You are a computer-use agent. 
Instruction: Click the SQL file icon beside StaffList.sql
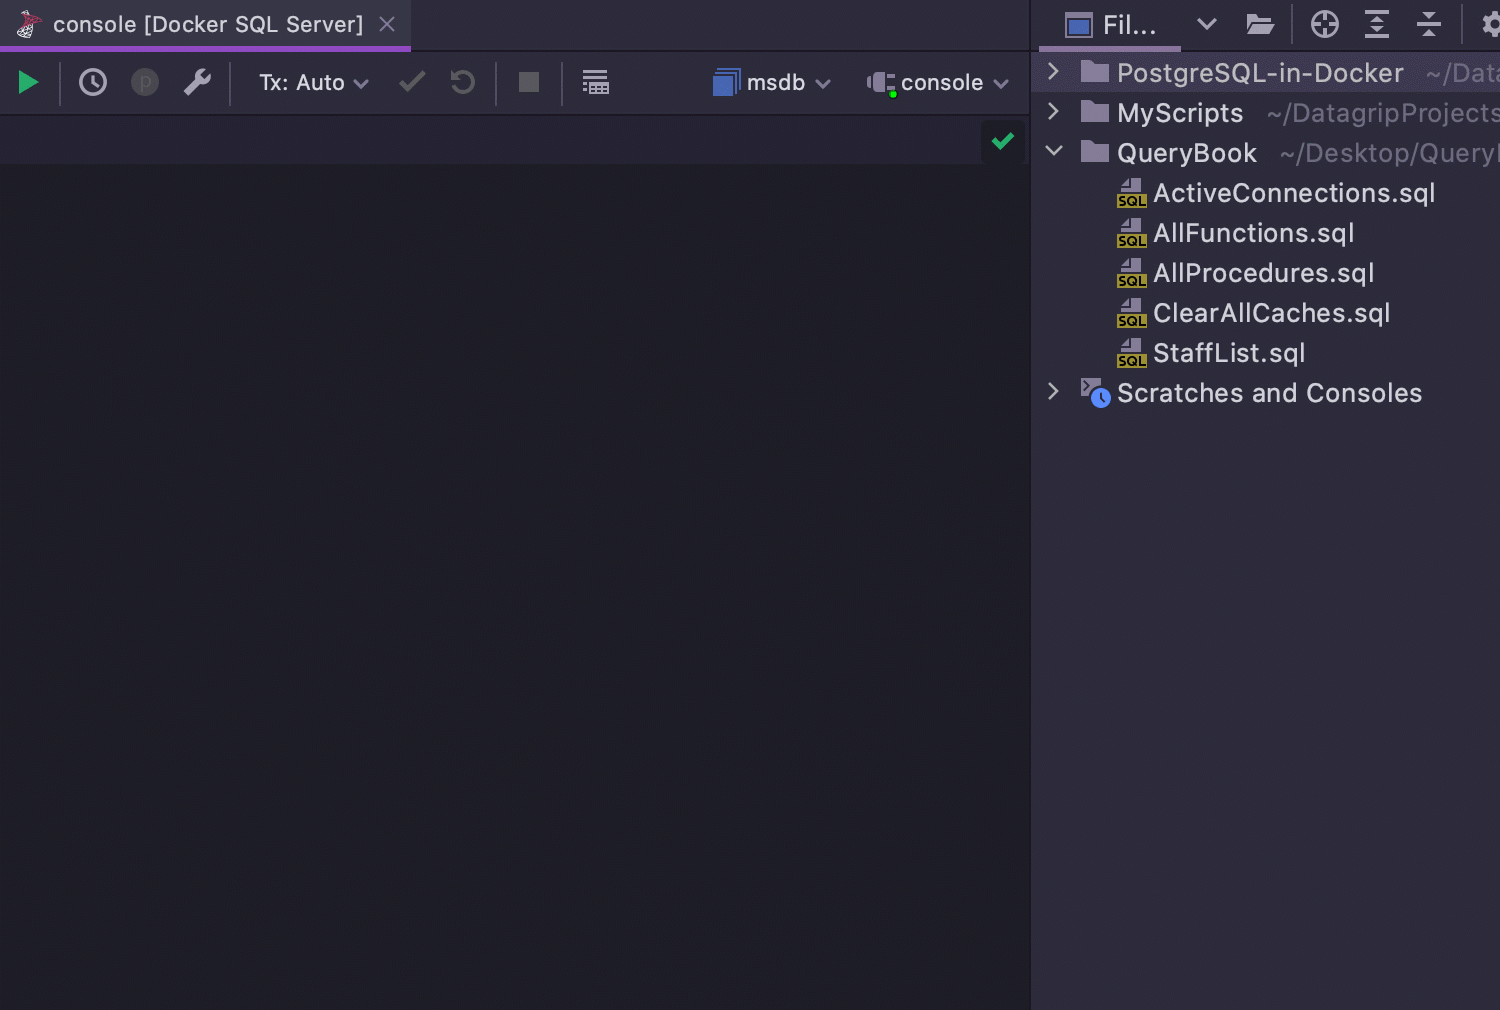(x=1132, y=353)
